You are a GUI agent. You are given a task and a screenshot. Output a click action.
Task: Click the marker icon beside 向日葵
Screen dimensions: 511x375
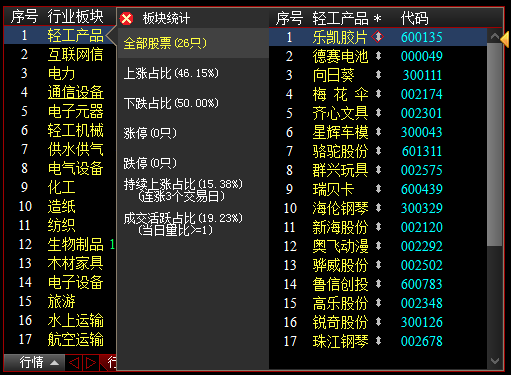(x=378, y=75)
